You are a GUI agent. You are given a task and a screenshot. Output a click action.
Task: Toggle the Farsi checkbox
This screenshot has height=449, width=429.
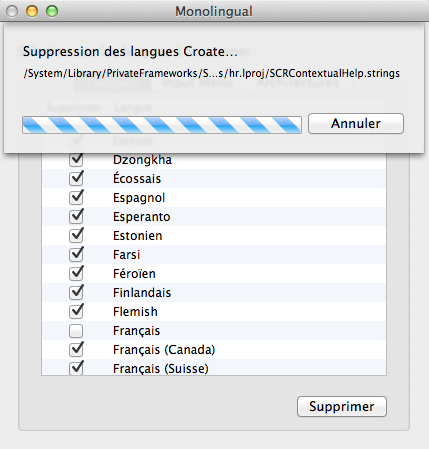coord(76,255)
